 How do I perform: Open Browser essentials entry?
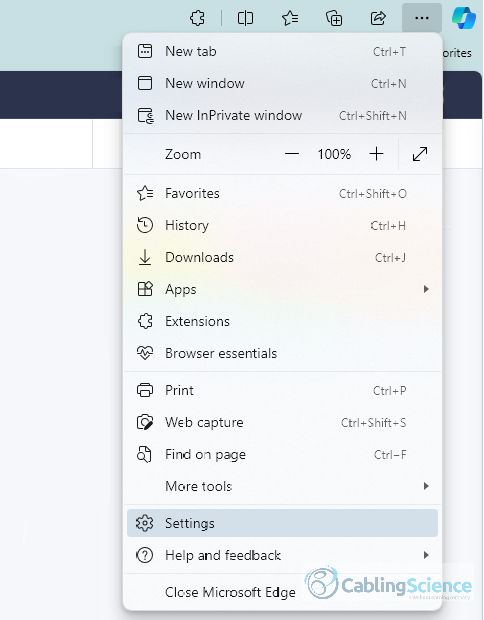(282, 353)
